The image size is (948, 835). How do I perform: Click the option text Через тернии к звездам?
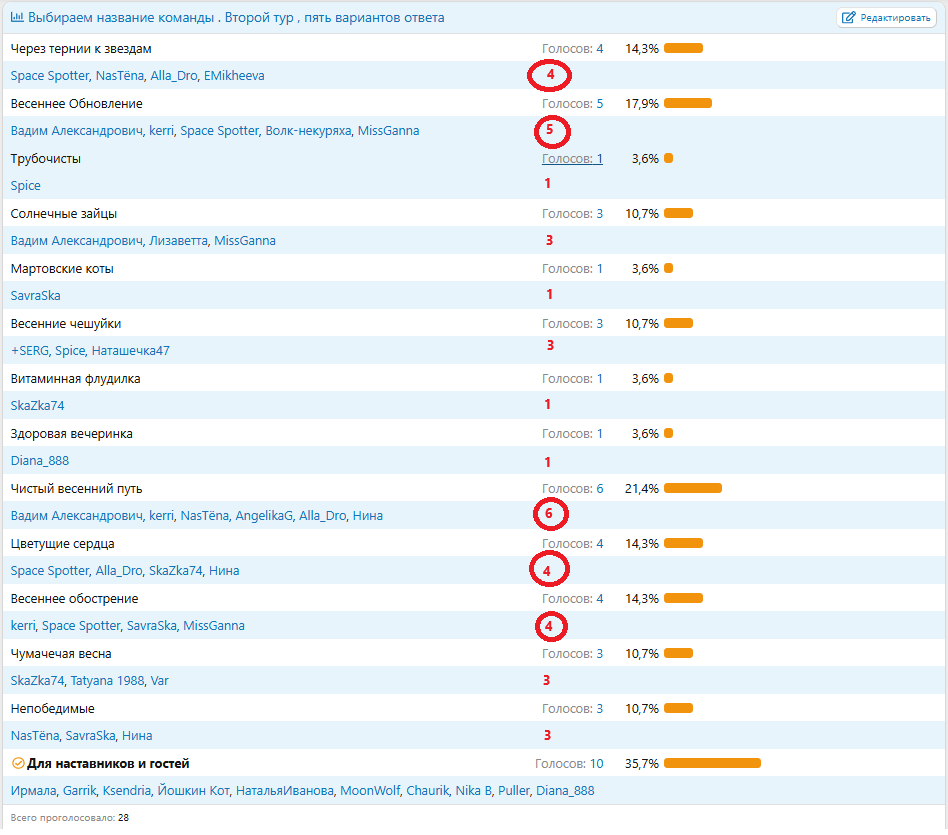pyautogui.click(x=81, y=48)
